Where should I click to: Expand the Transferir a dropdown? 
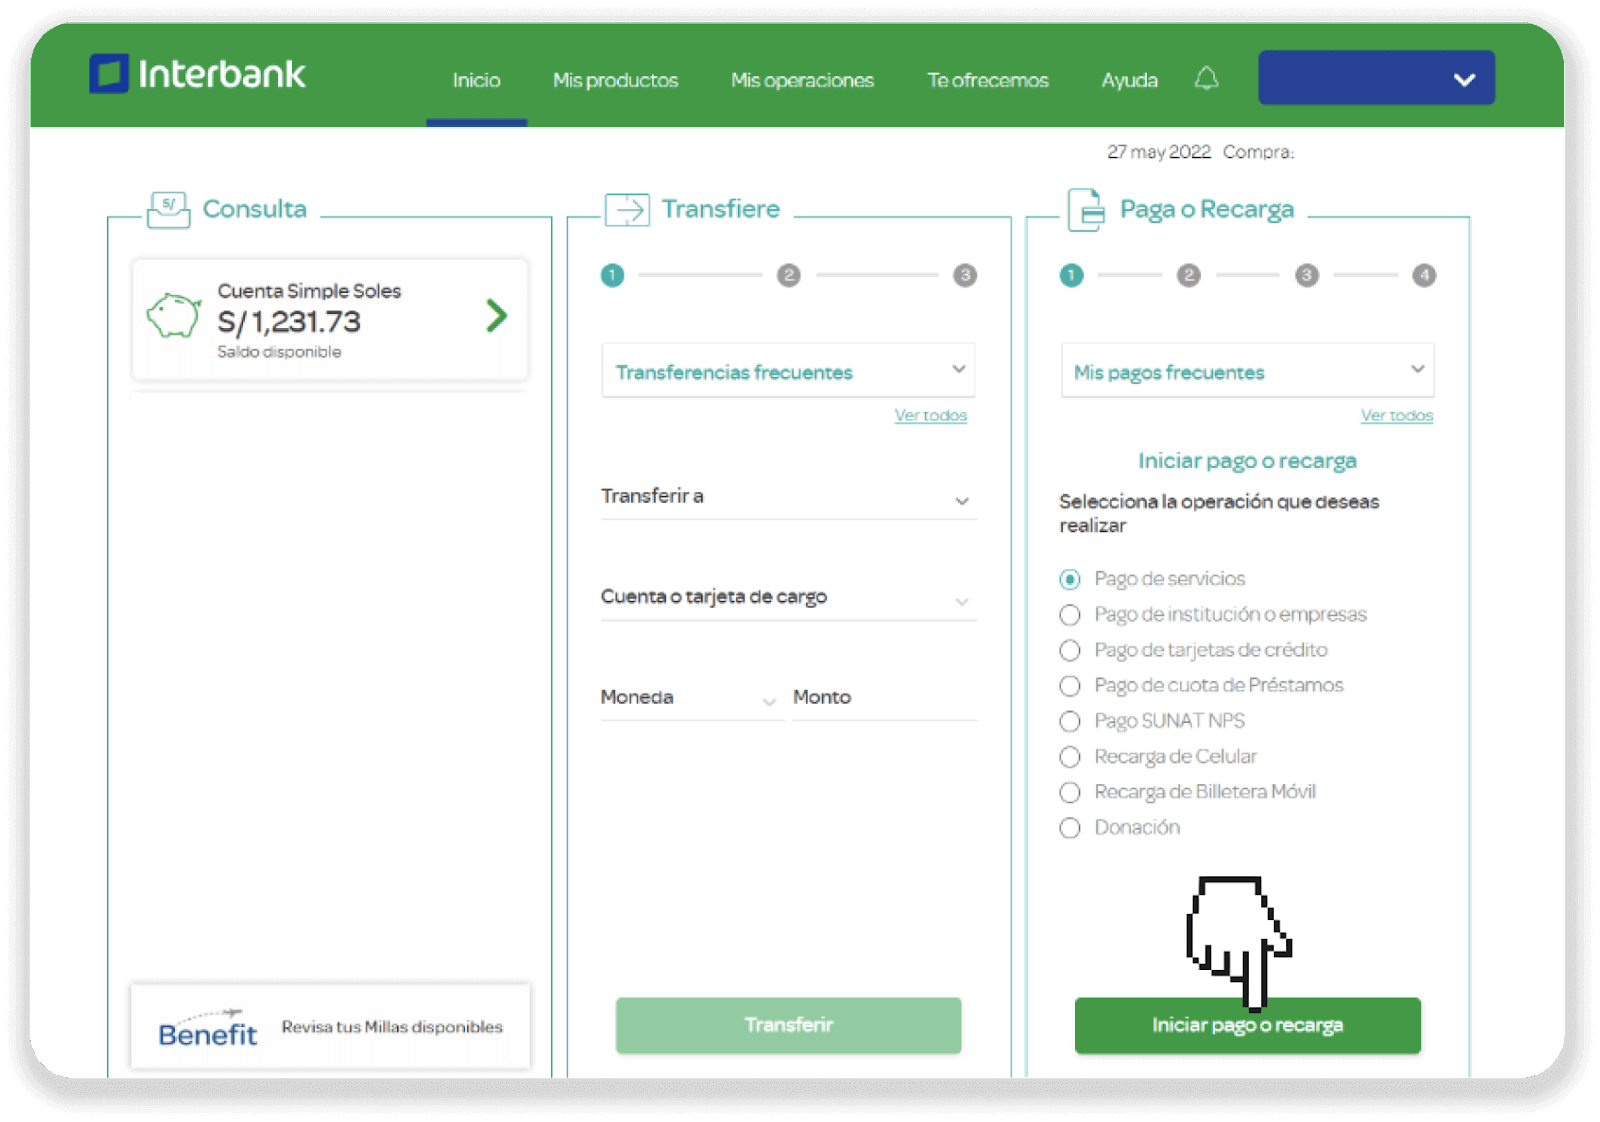[x=788, y=497]
